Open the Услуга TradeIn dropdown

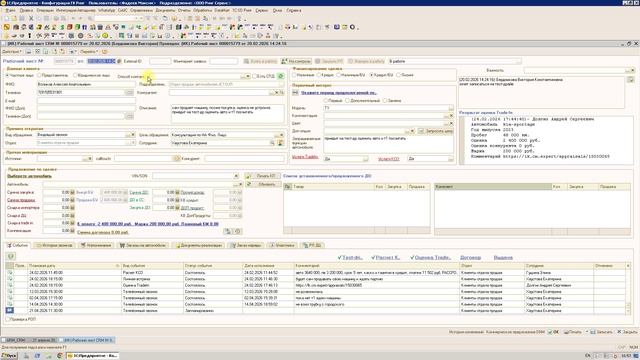366,159
